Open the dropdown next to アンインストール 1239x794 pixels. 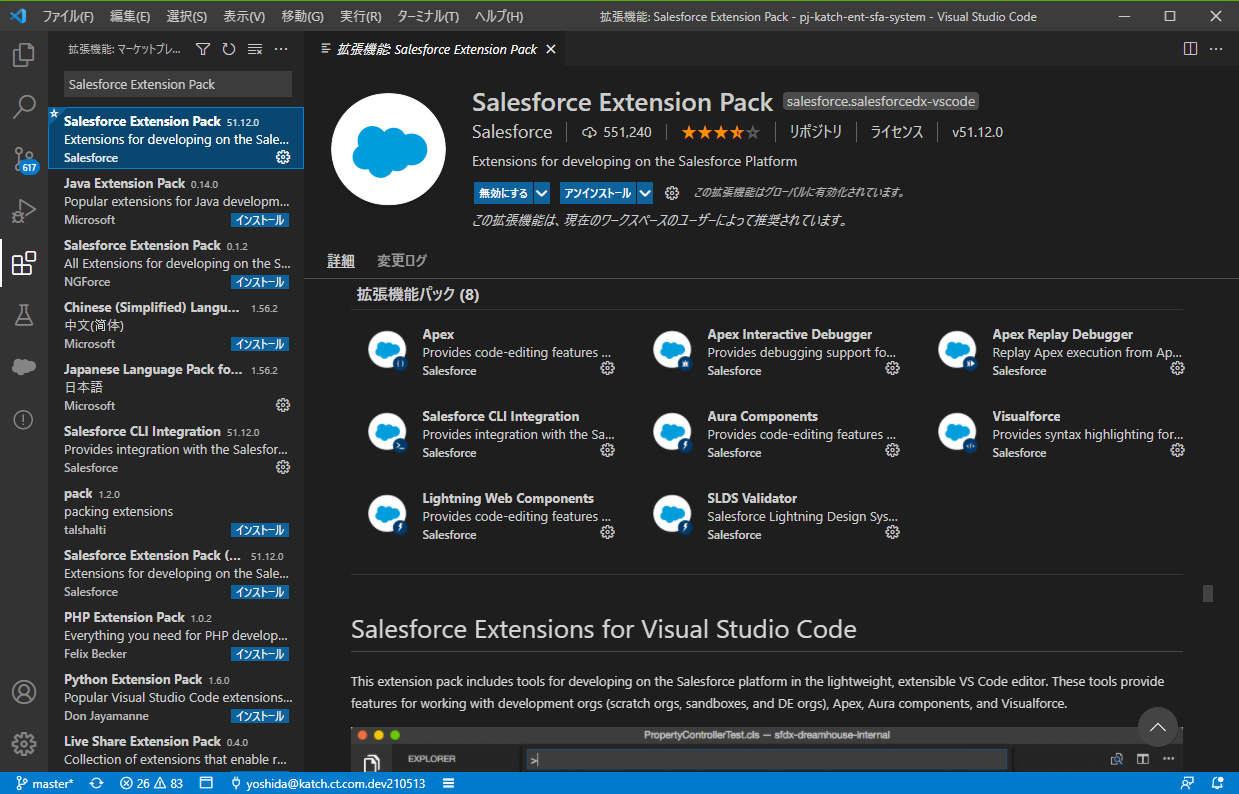pos(644,192)
